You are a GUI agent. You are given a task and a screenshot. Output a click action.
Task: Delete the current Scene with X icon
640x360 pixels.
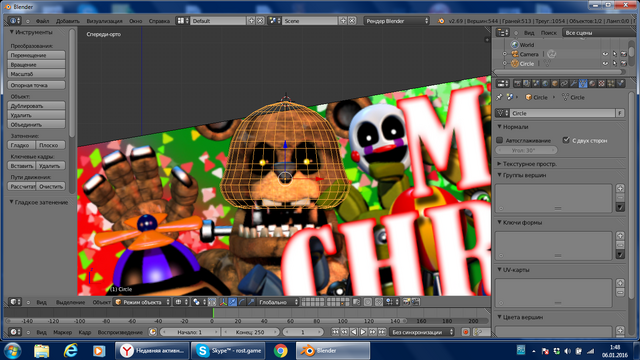pos(352,21)
